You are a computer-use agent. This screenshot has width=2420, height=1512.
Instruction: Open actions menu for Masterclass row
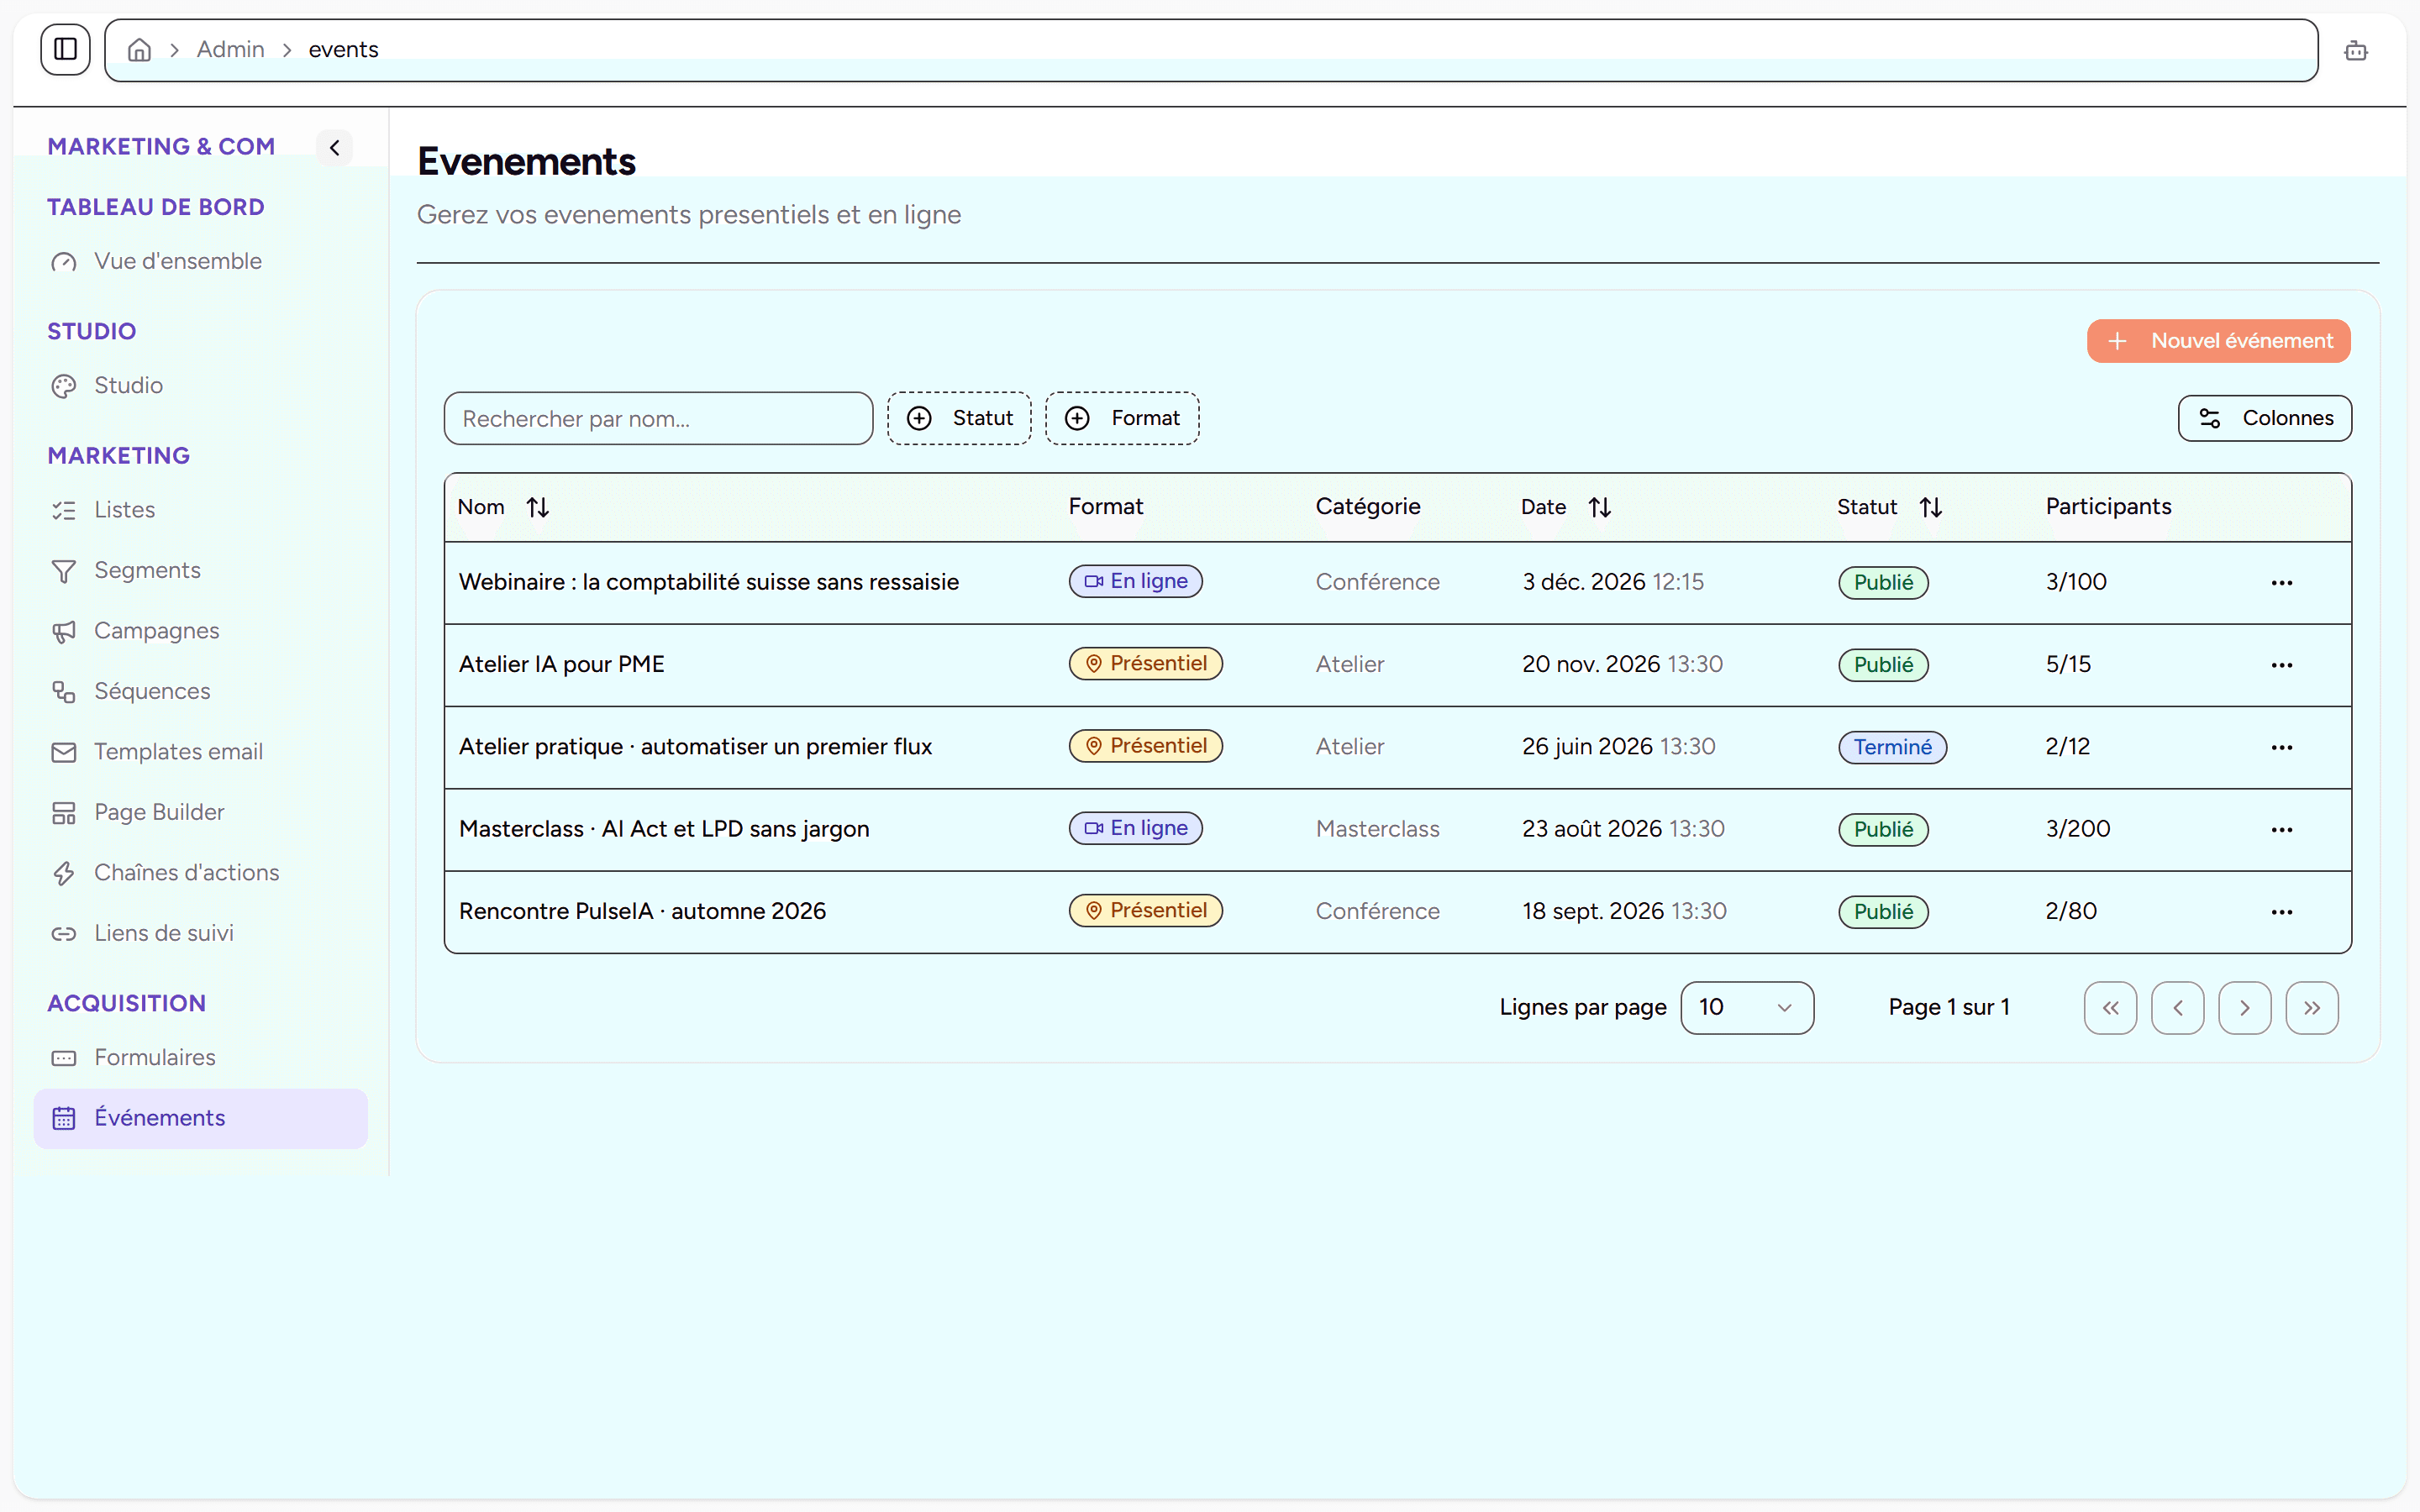[x=2281, y=830]
